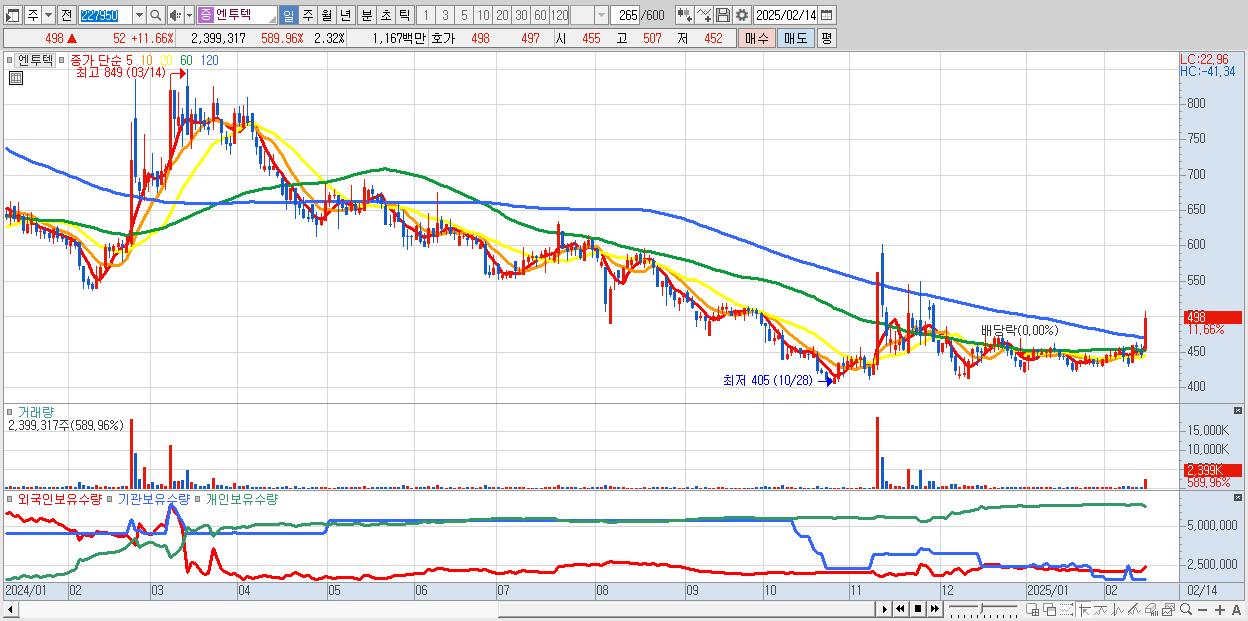Select the 분 (minute) period button
This screenshot has height=621, width=1248.
click(x=366, y=15)
